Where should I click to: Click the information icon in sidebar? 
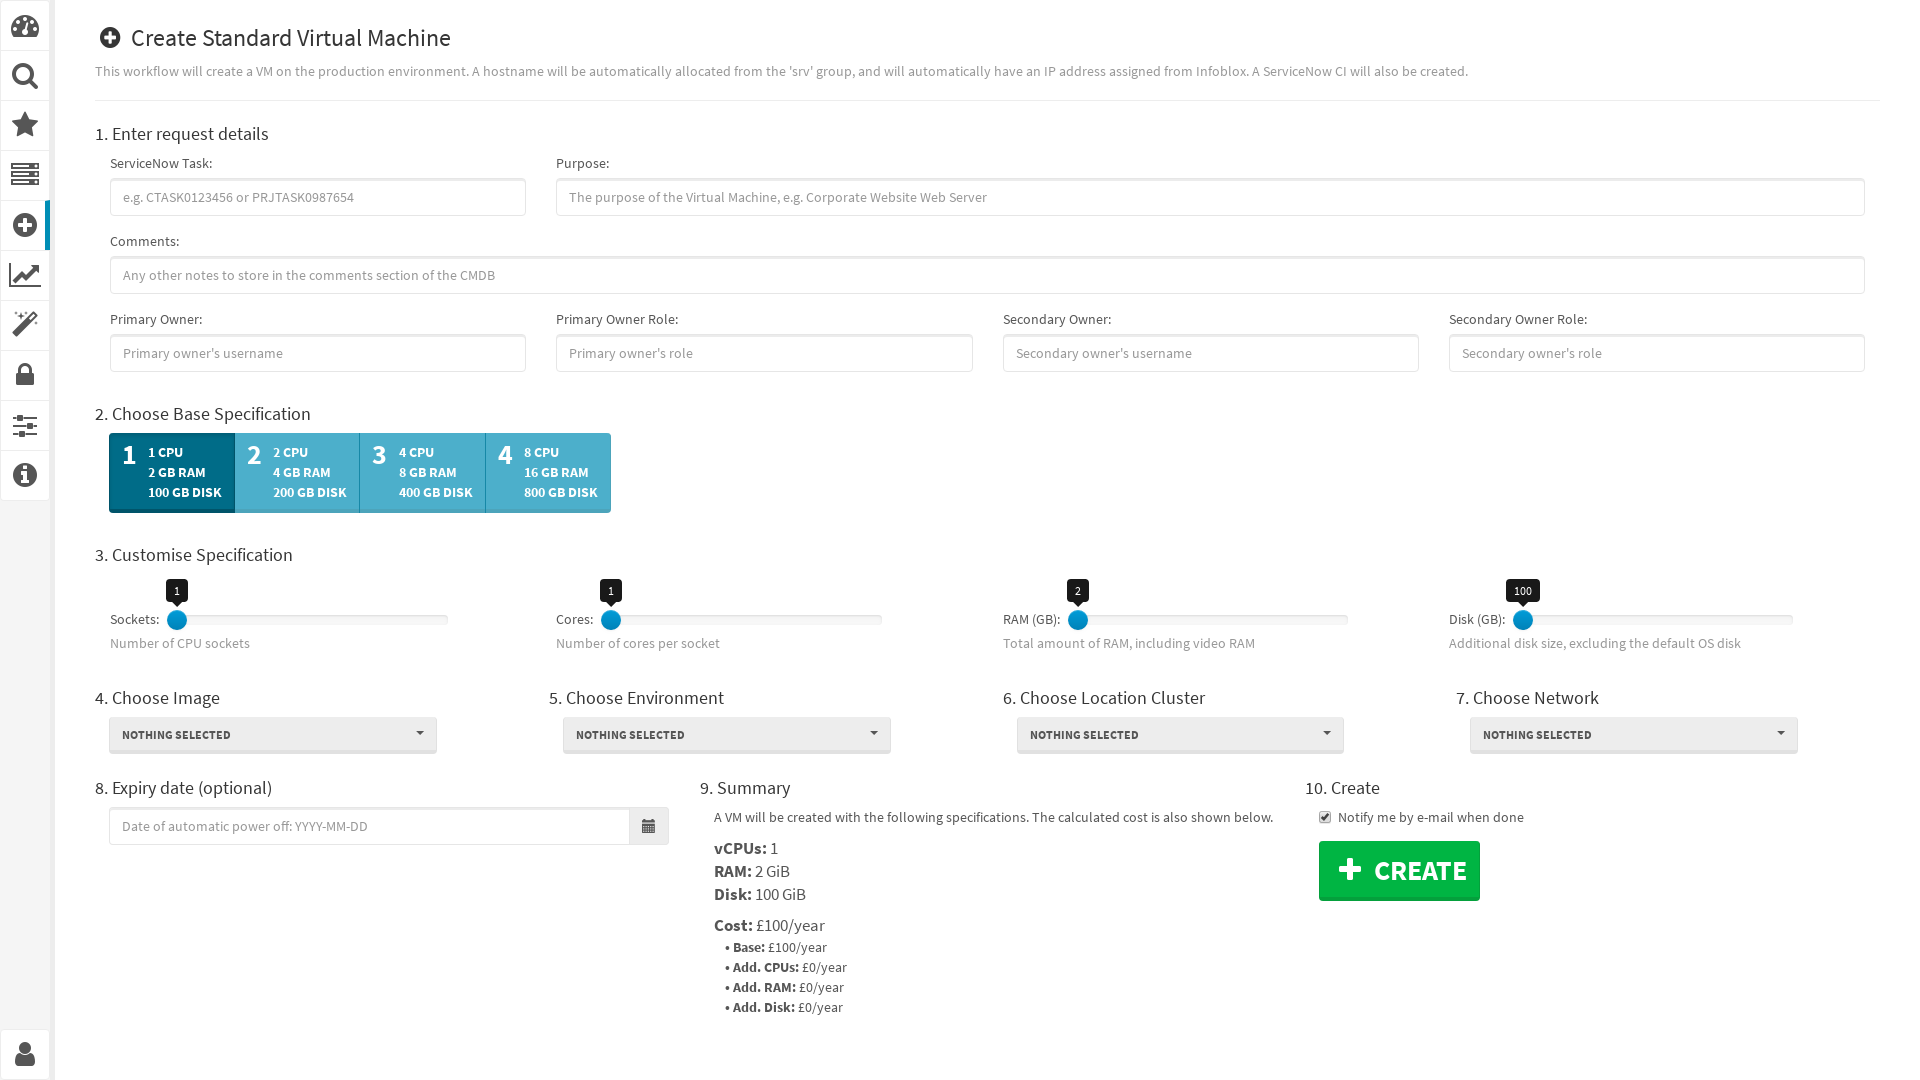click(x=25, y=475)
